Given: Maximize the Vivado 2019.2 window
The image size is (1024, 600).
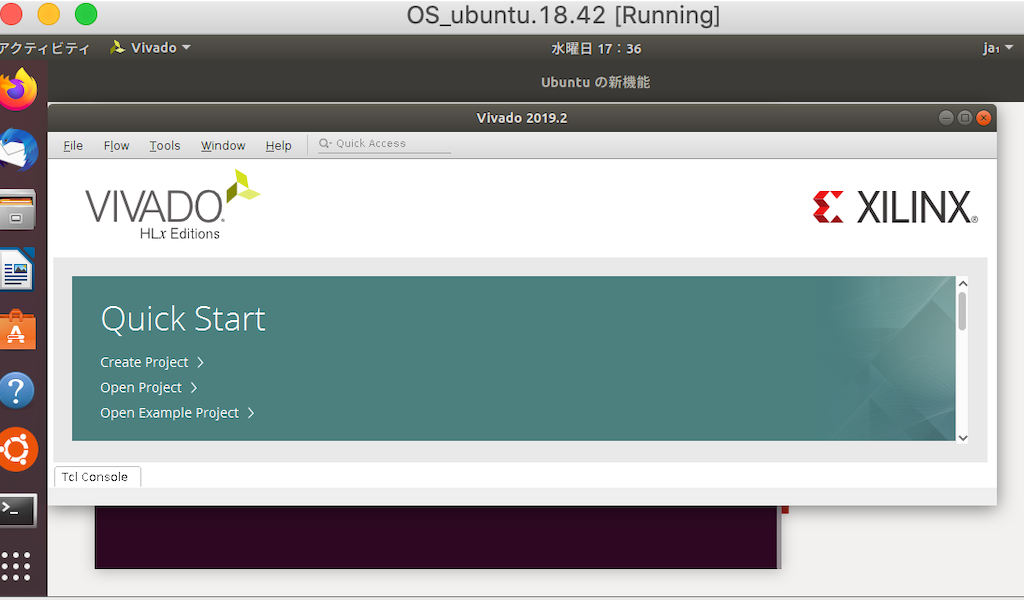Looking at the screenshot, I should point(965,118).
